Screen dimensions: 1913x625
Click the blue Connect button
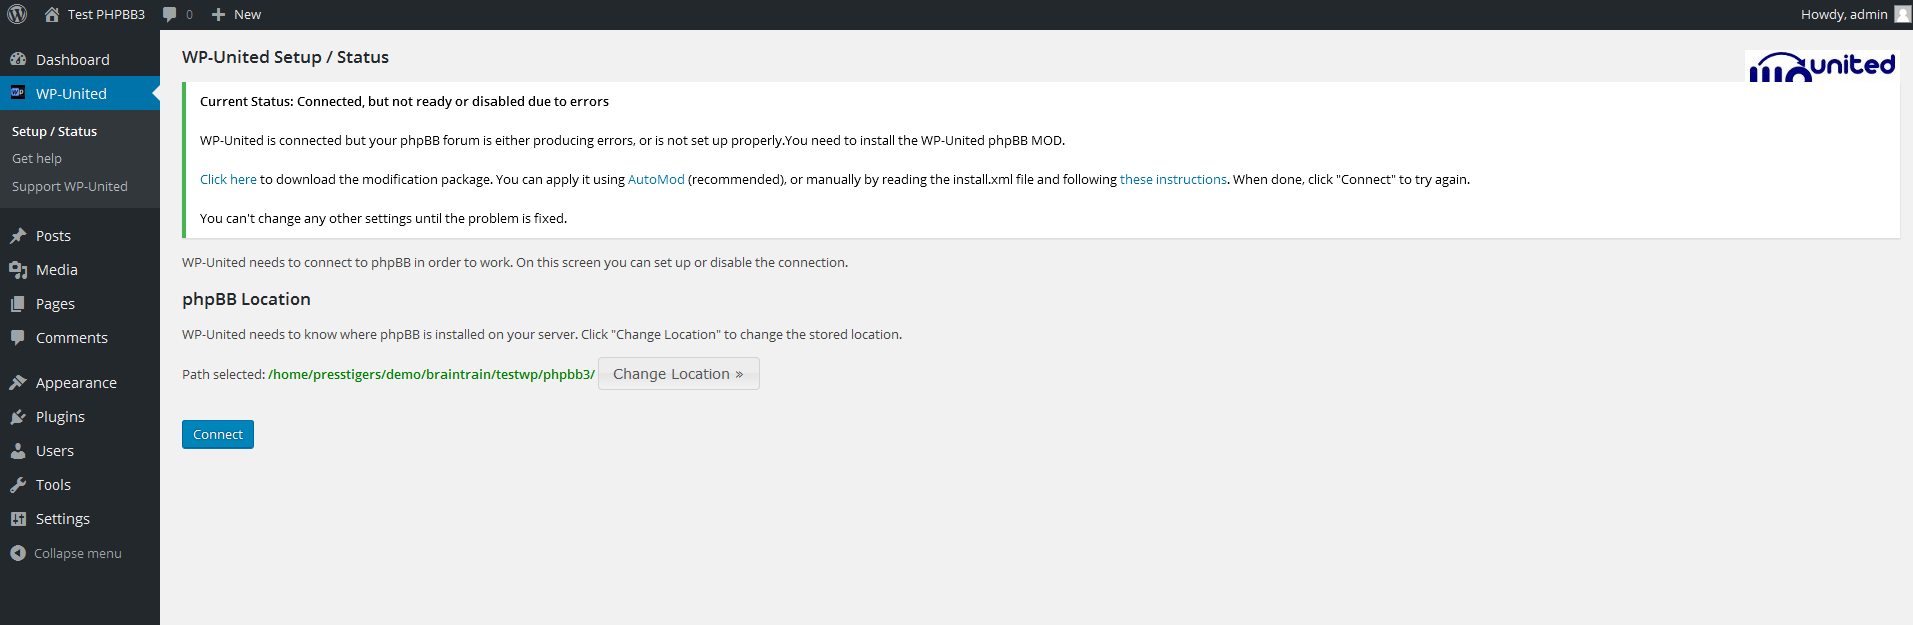pyautogui.click(x=218, y=435)
